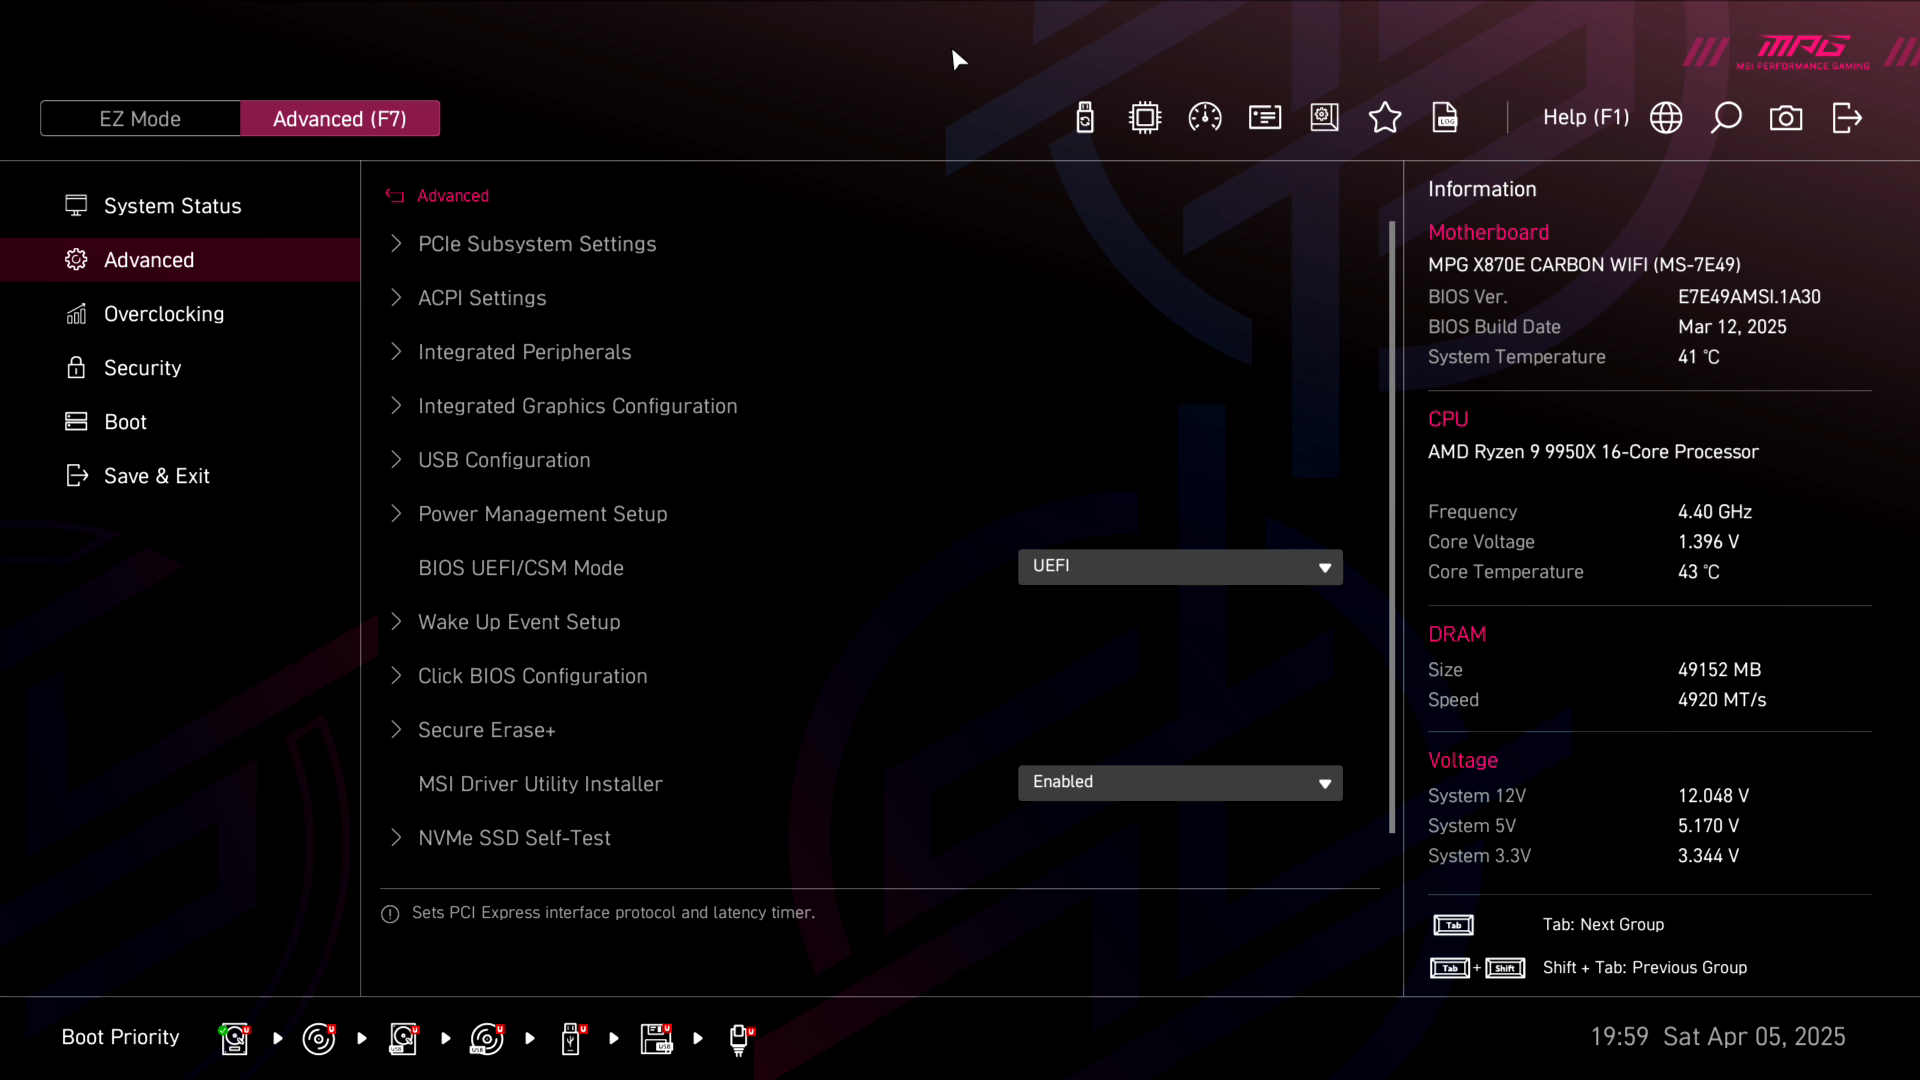The image size is (1920, 1080).
Task: Open BIOS UEFI/CSM Mode dropdown
Action: [x=1180, y=567]
